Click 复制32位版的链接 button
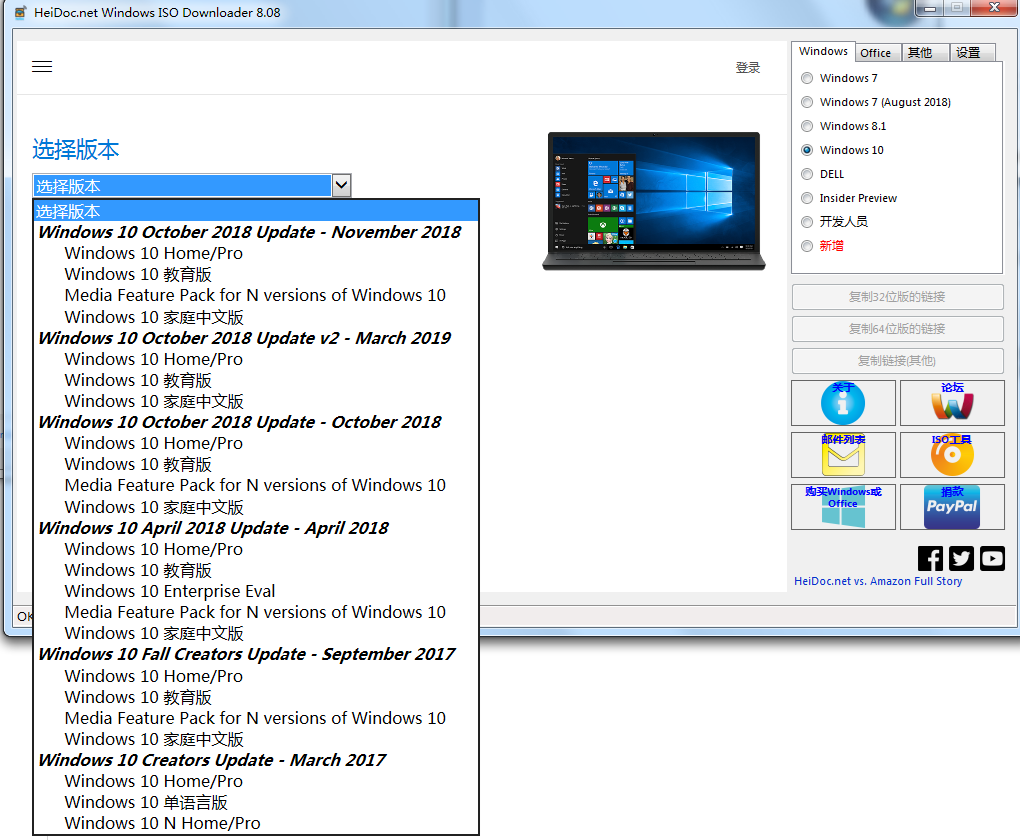The width and height of the screenshot is (1020, 840). 897,297
